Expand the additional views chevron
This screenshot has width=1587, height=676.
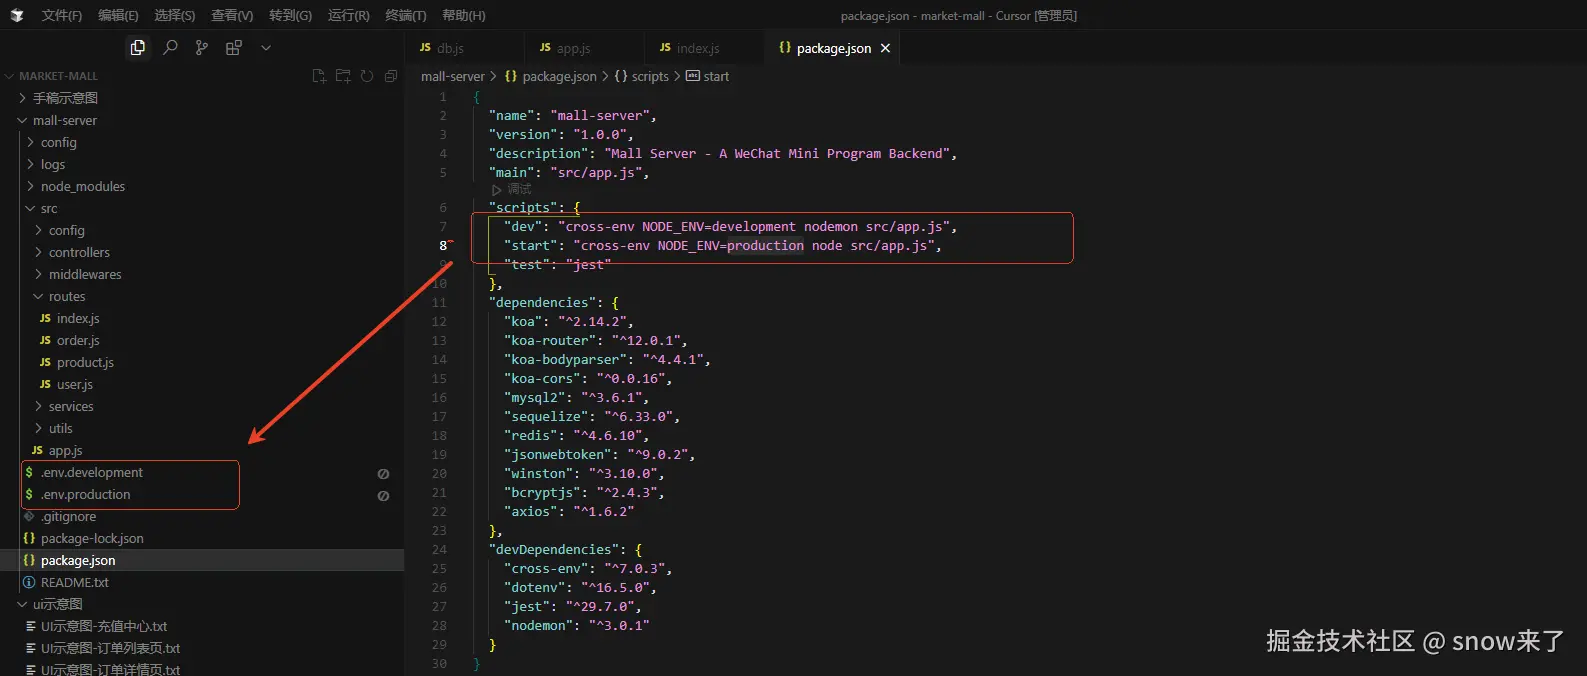point(266,47)
